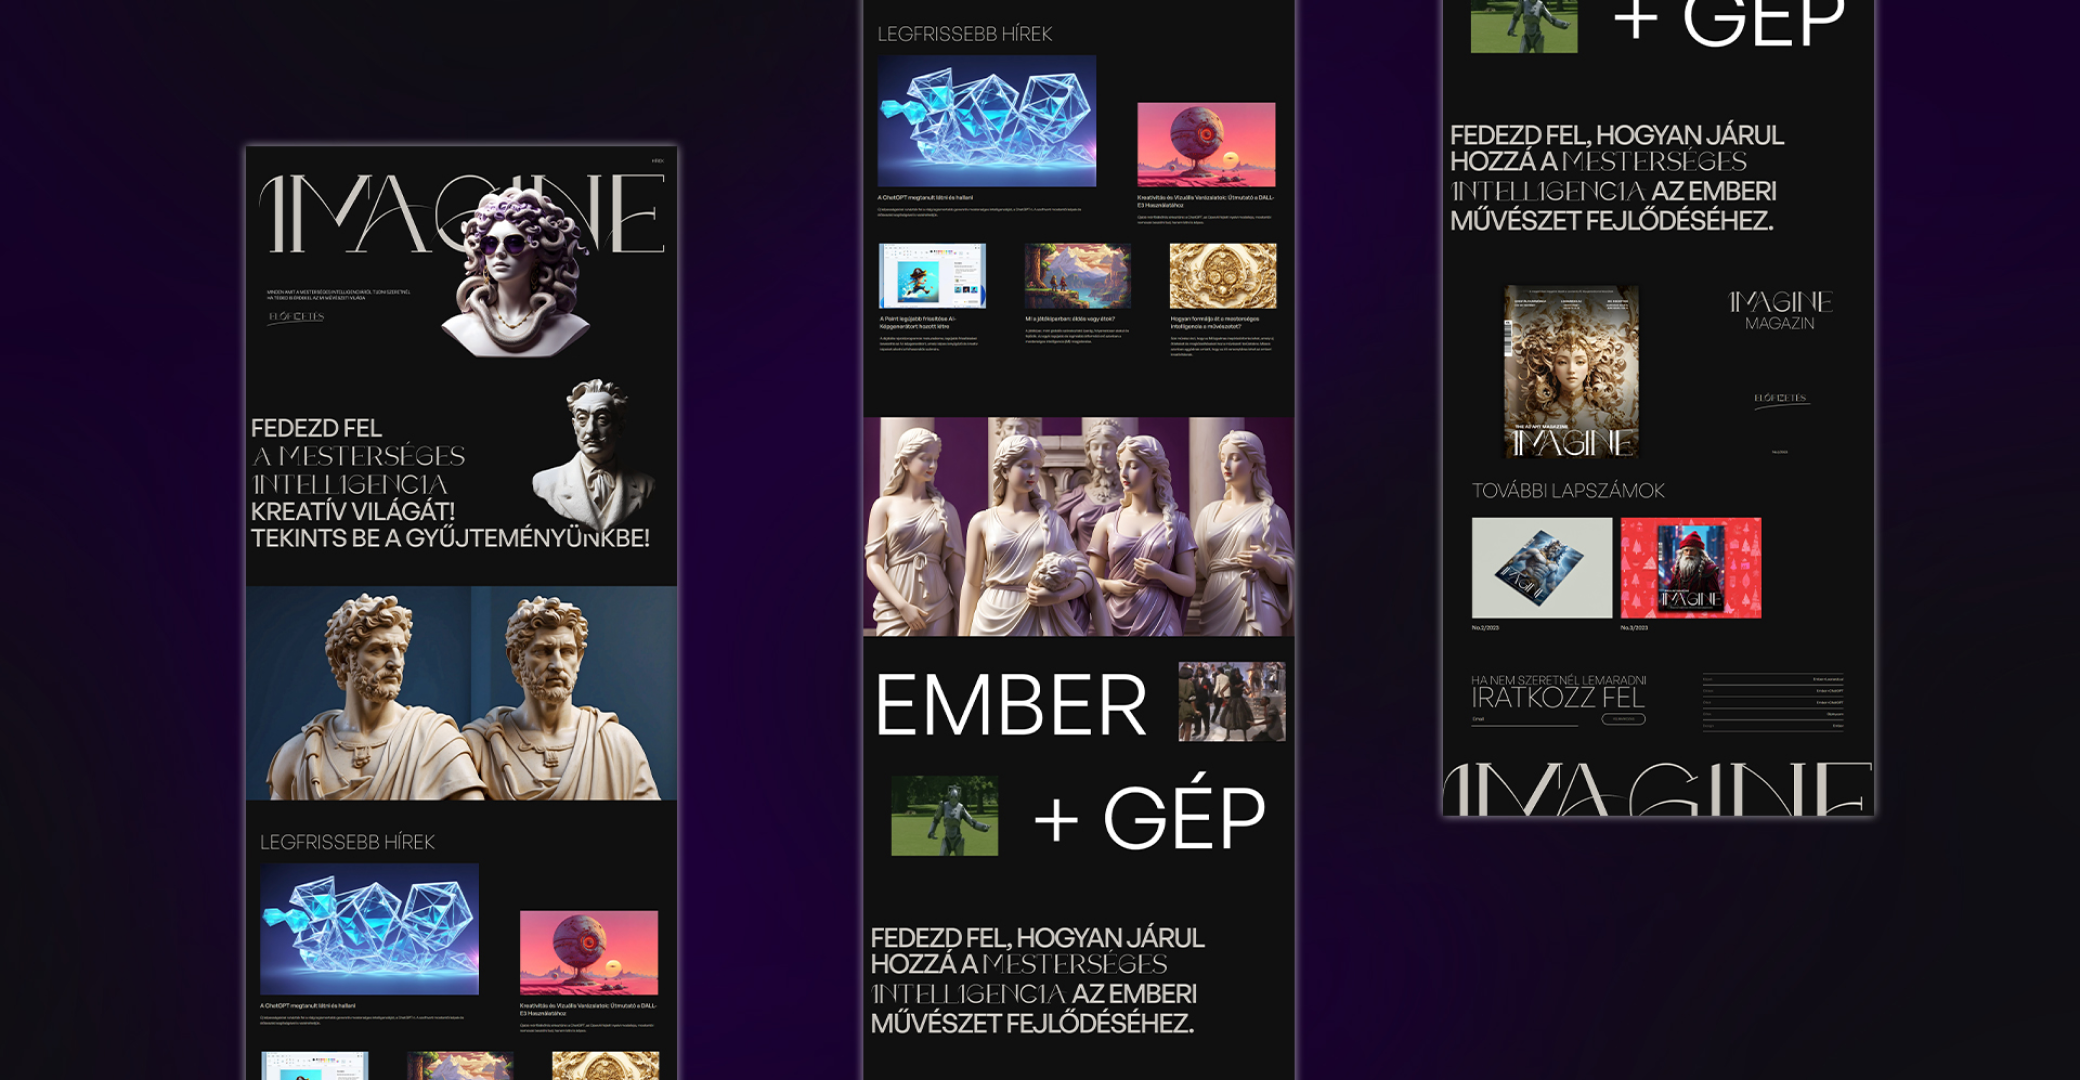Screen dimensions: 2080x1080
Task: Click the large IMAGINE logo behind the Medusa bust
Action: point(462,213)
